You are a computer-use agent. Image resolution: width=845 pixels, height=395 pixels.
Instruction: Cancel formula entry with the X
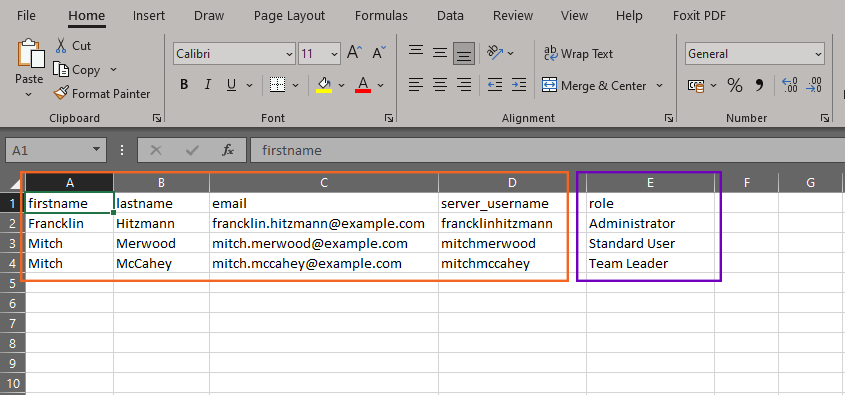tap(156, 150)
